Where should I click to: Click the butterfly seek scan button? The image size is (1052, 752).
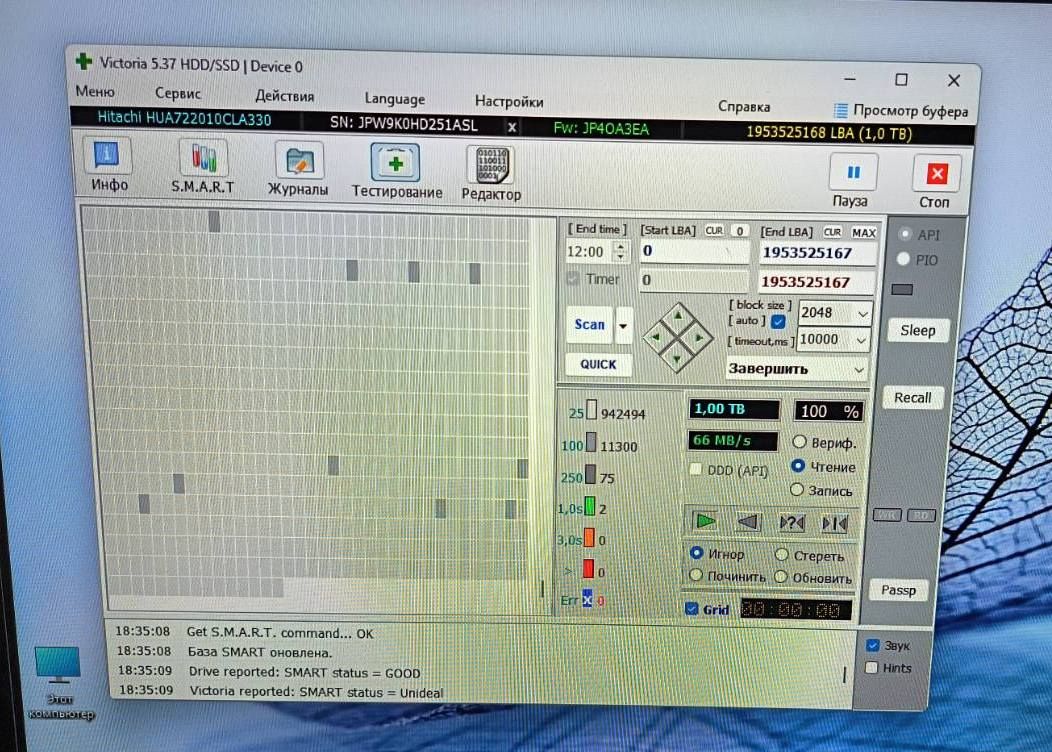[x=835, y=524]
